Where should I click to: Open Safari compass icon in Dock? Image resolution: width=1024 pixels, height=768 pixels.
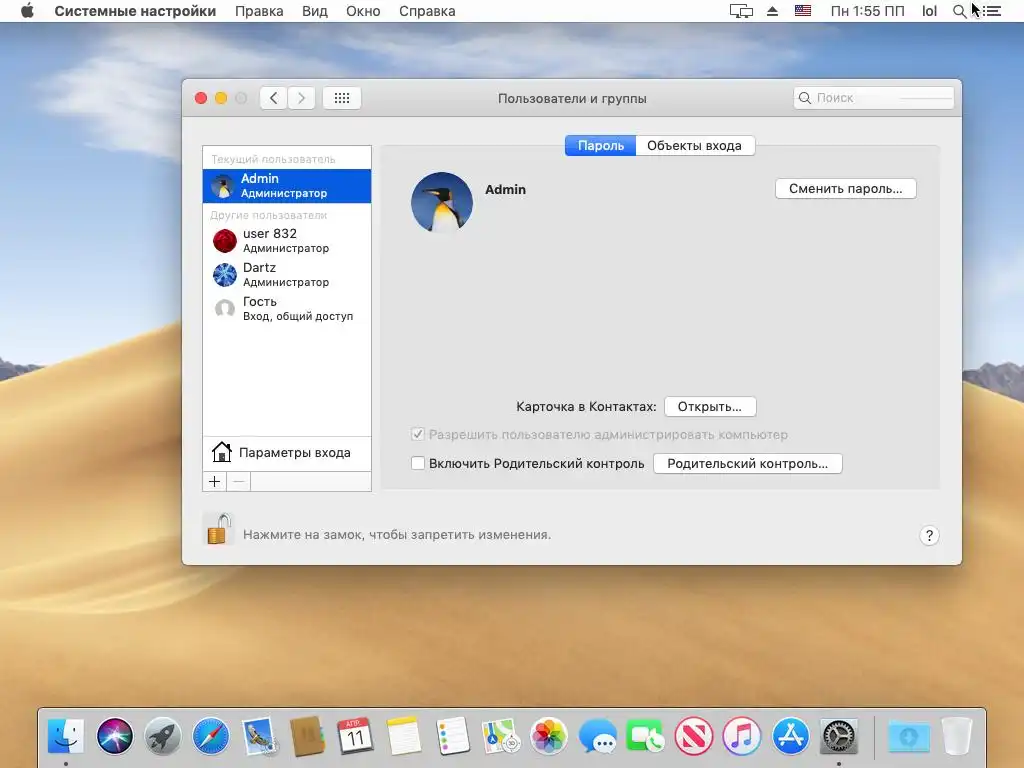coord(211,736)
